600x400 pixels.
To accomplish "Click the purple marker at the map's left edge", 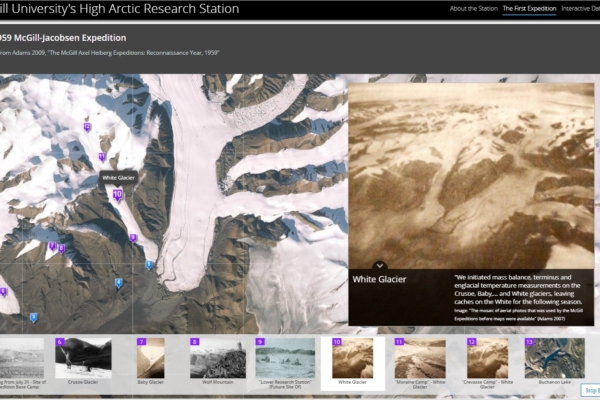I will pos(4,292).
